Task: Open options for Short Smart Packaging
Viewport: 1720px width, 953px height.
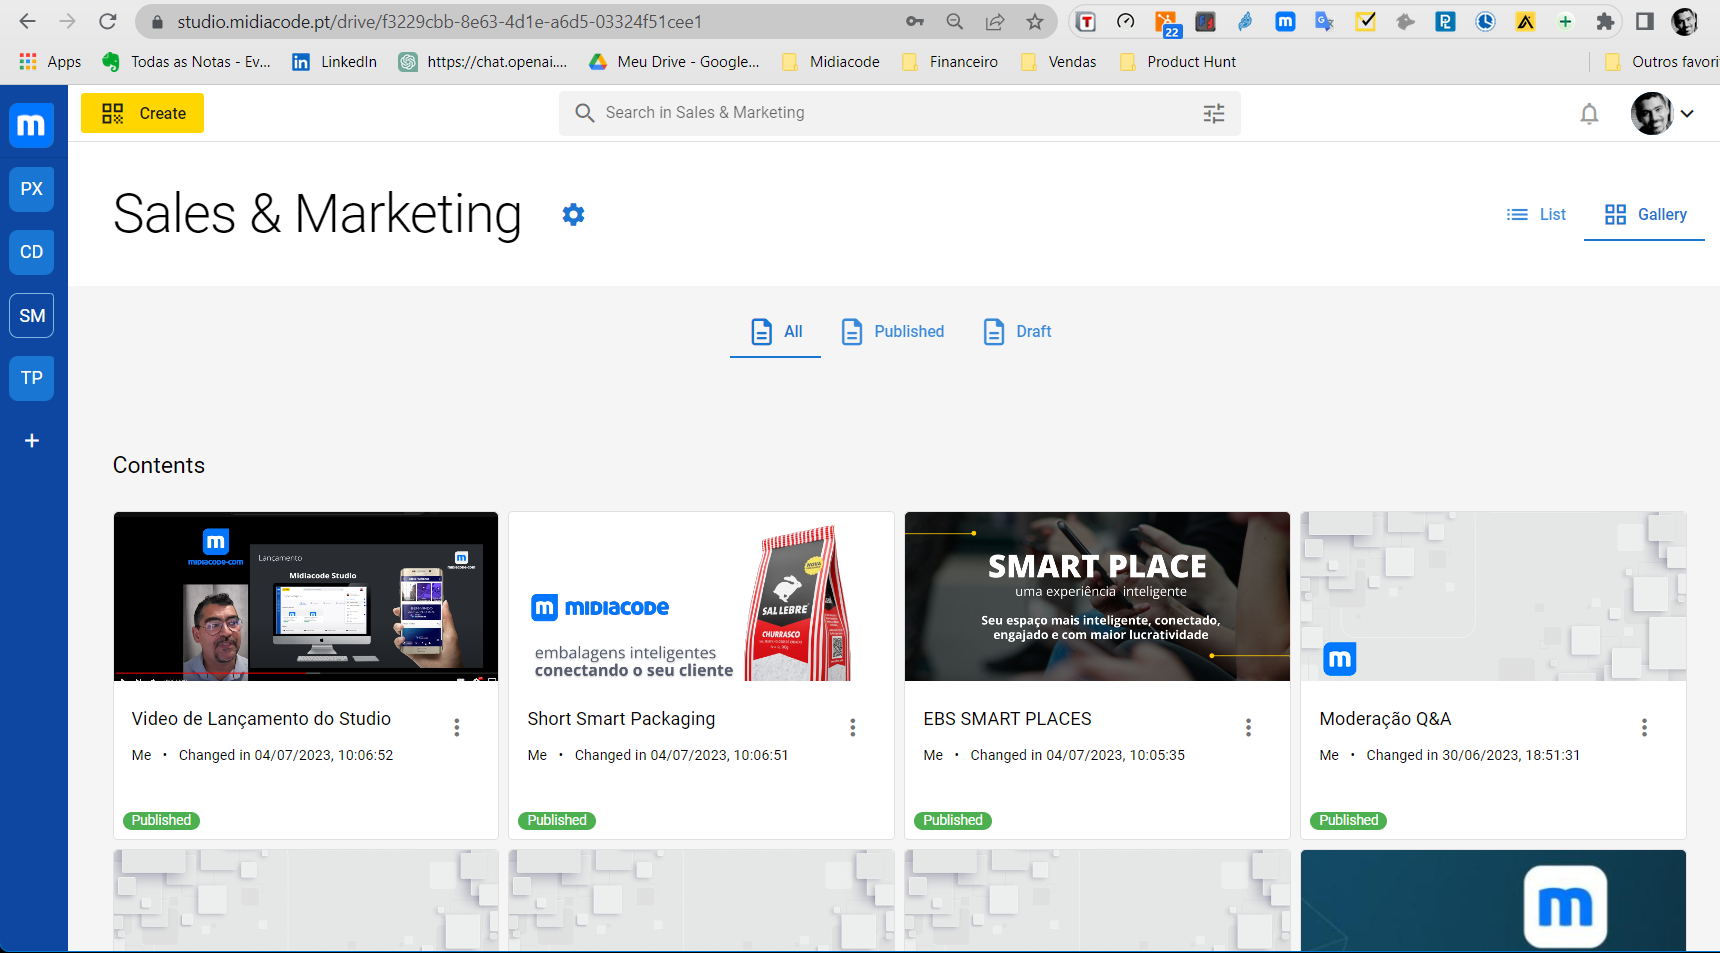Action: click(853, 728)
